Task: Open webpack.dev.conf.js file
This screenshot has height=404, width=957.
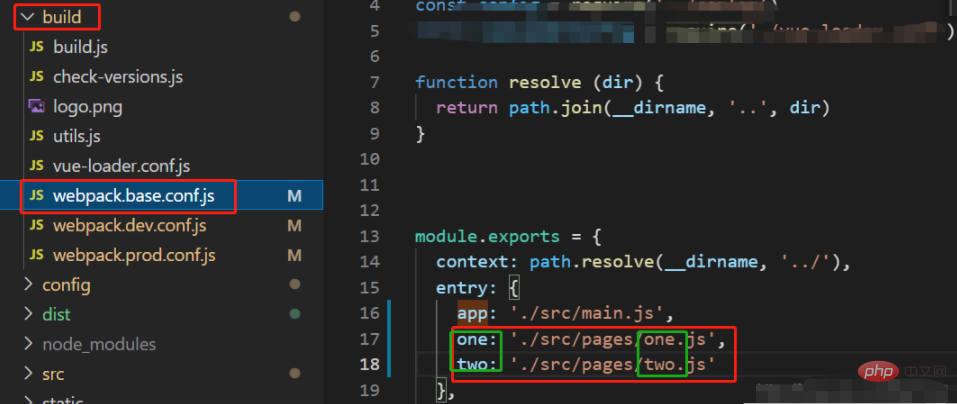Action: pos(129,226)
